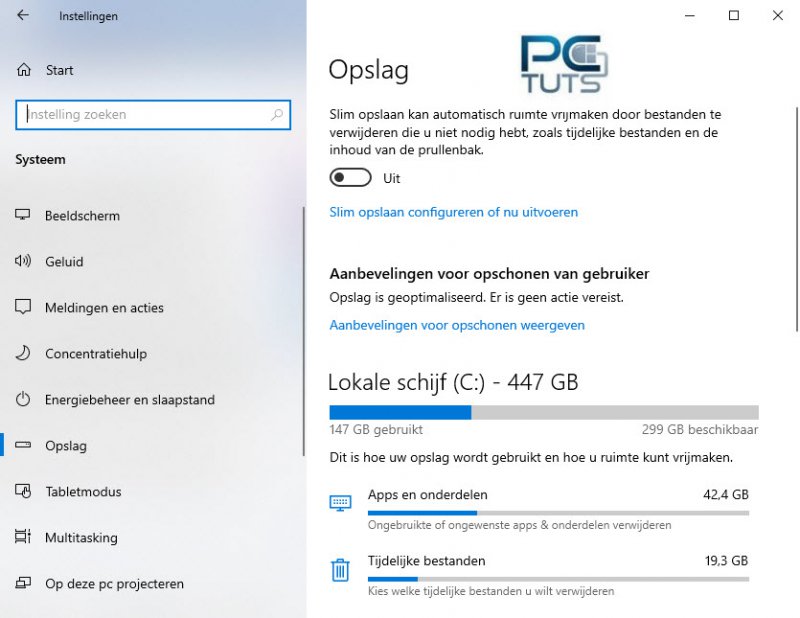Image resolution: width=800 pixels, height=618 pixels.
Task: Open the Multitasking settings page
Action: [81, 538]
